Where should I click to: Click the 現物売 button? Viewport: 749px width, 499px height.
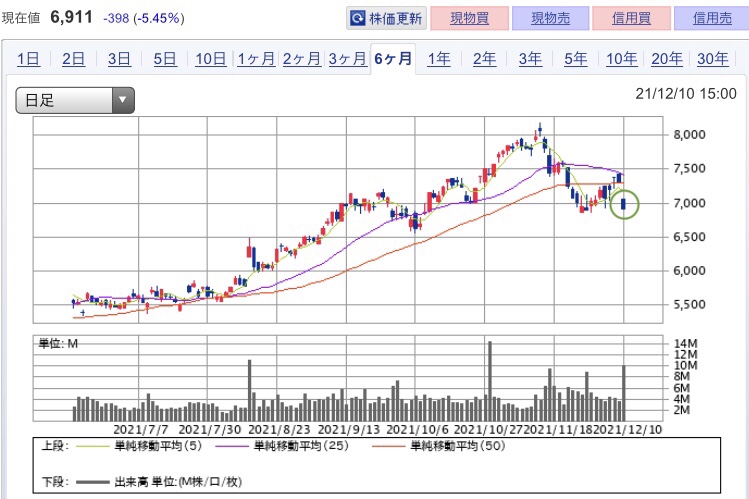pos(550,18)
